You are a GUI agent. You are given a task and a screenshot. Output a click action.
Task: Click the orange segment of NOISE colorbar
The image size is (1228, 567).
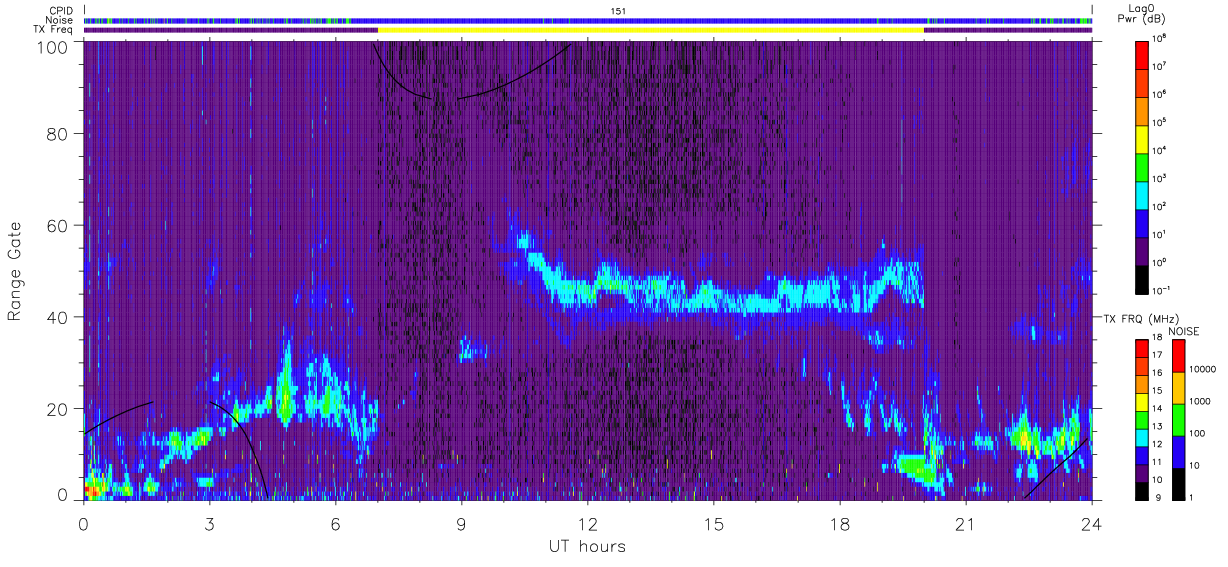(x=1178, y=387)
